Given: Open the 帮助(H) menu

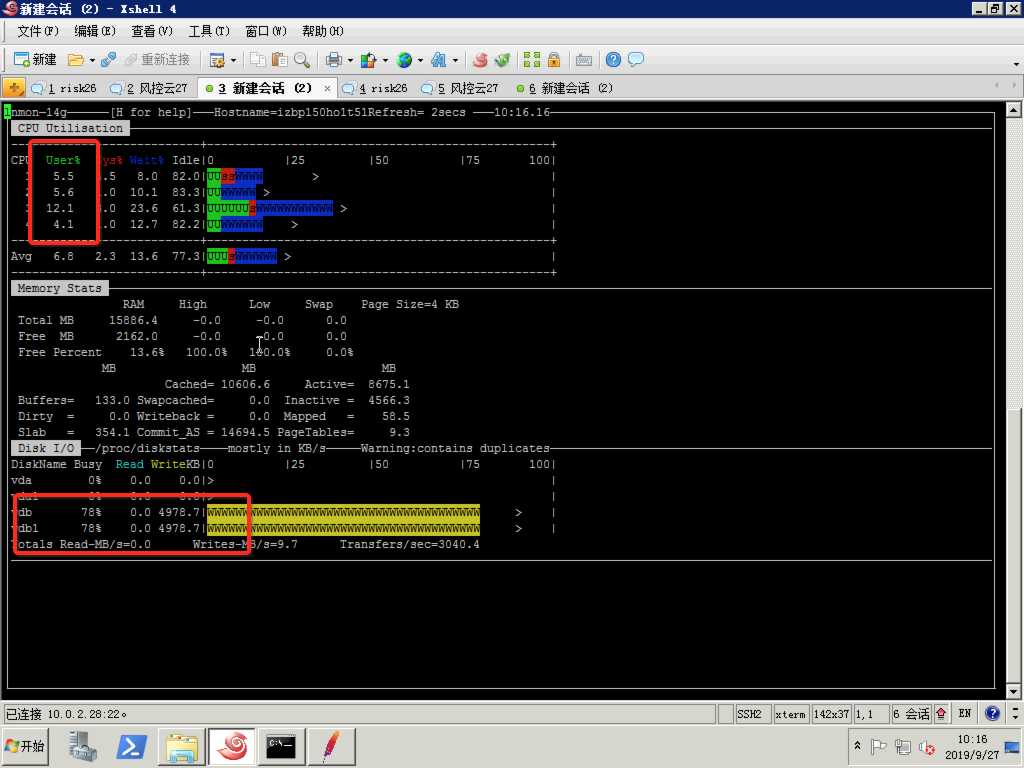Looking at the screenshot, I should pyautogui.click(x=323, y=31).
